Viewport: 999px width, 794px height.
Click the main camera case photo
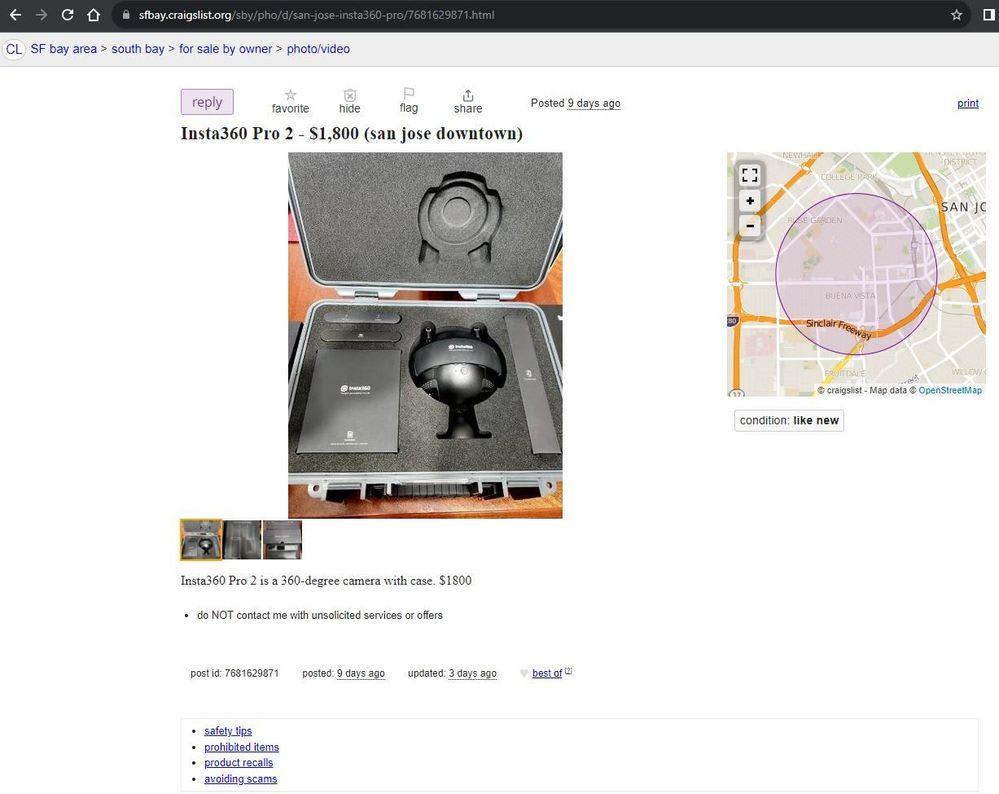425,335
